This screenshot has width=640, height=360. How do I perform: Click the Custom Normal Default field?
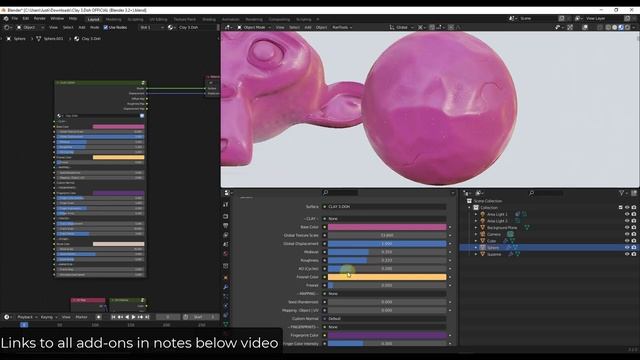point(387,318)
